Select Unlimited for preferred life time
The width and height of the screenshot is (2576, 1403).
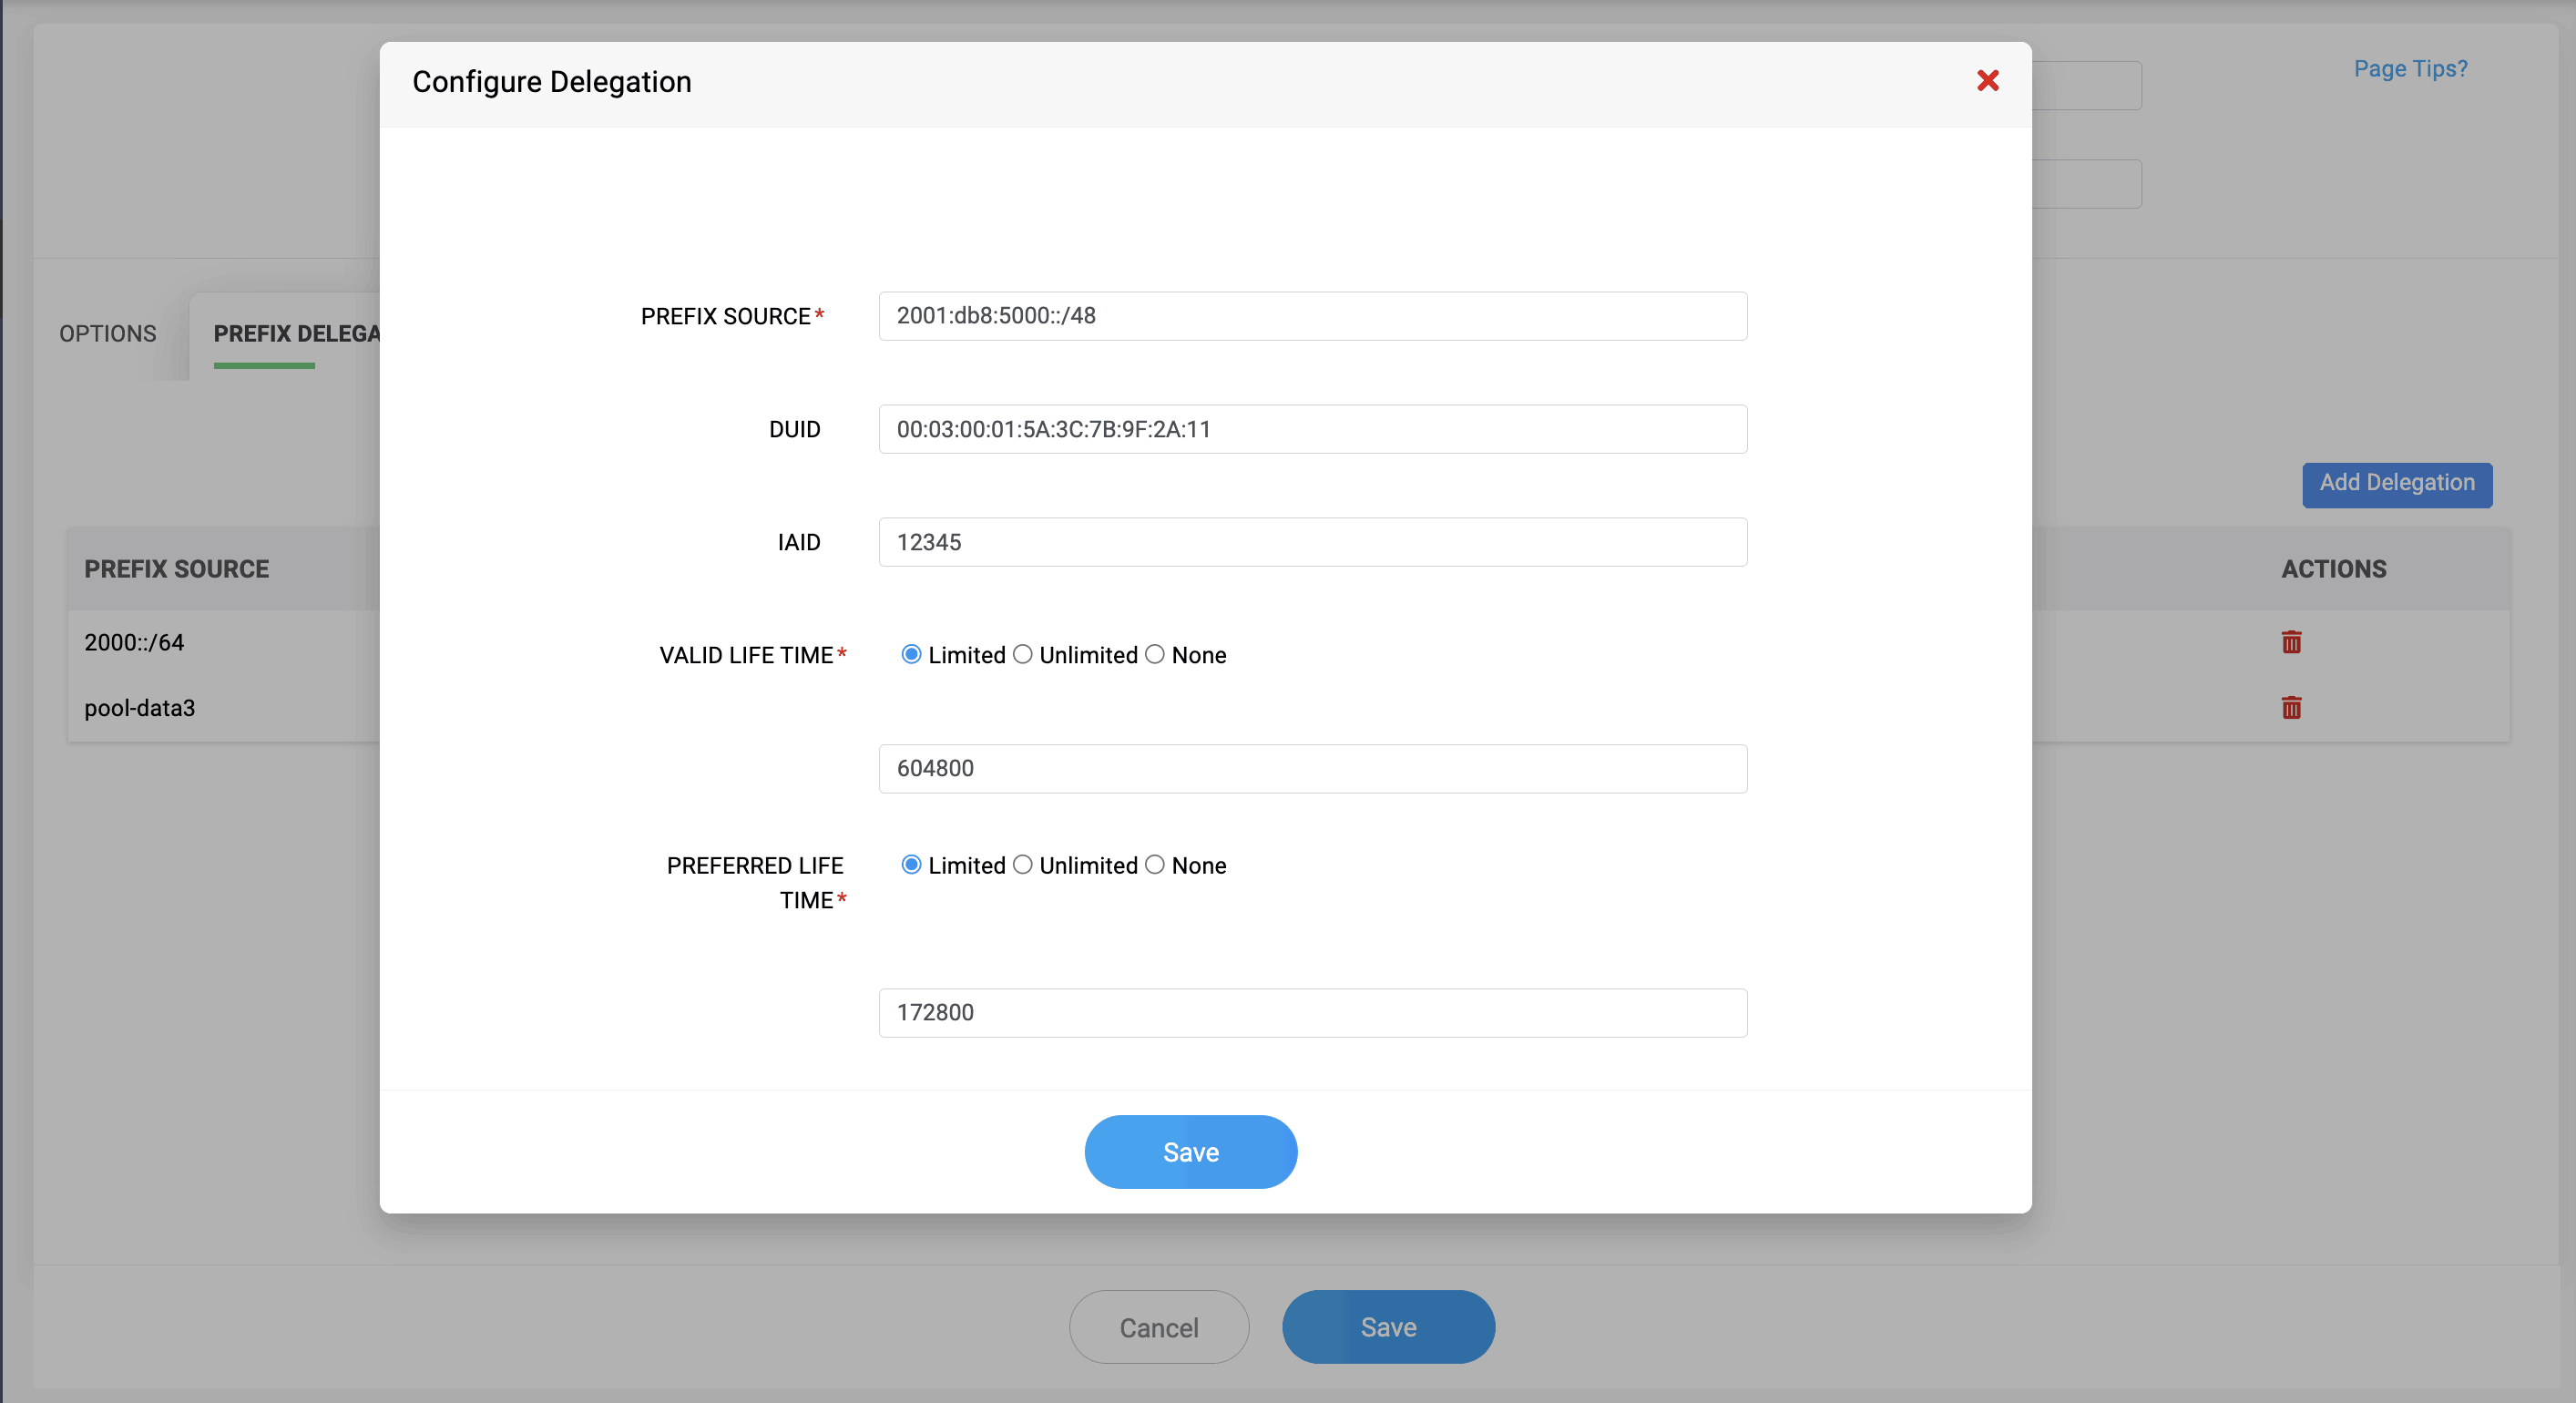coord(1023,865)
